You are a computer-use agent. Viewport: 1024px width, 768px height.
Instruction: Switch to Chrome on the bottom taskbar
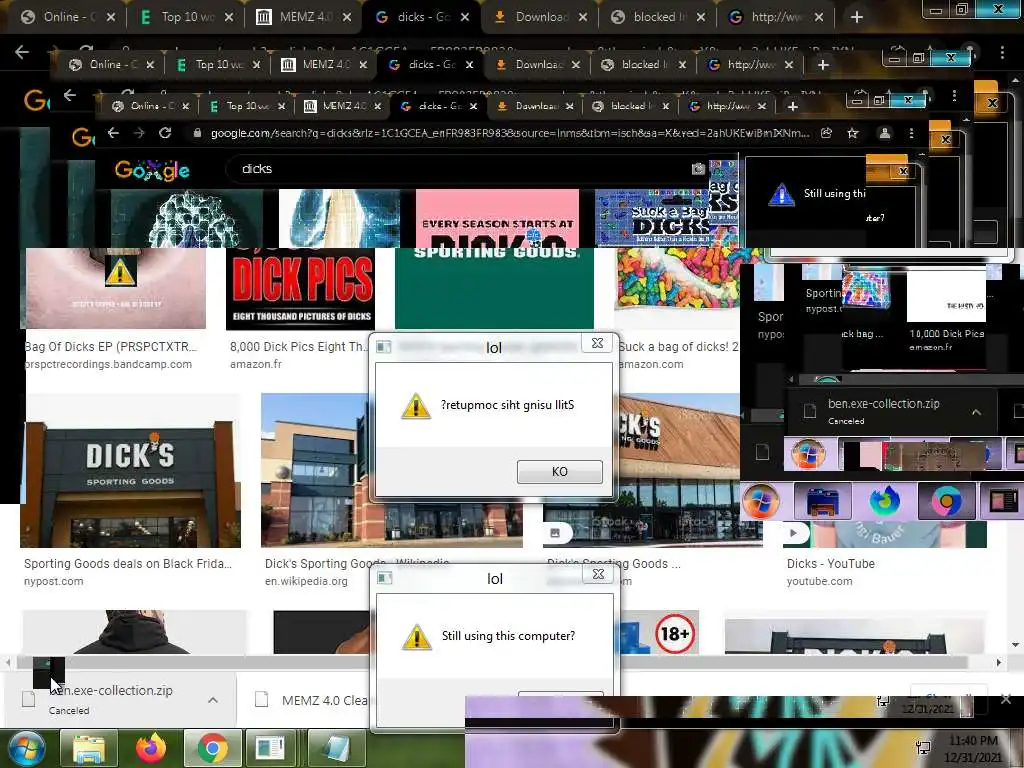coord(212,748)
